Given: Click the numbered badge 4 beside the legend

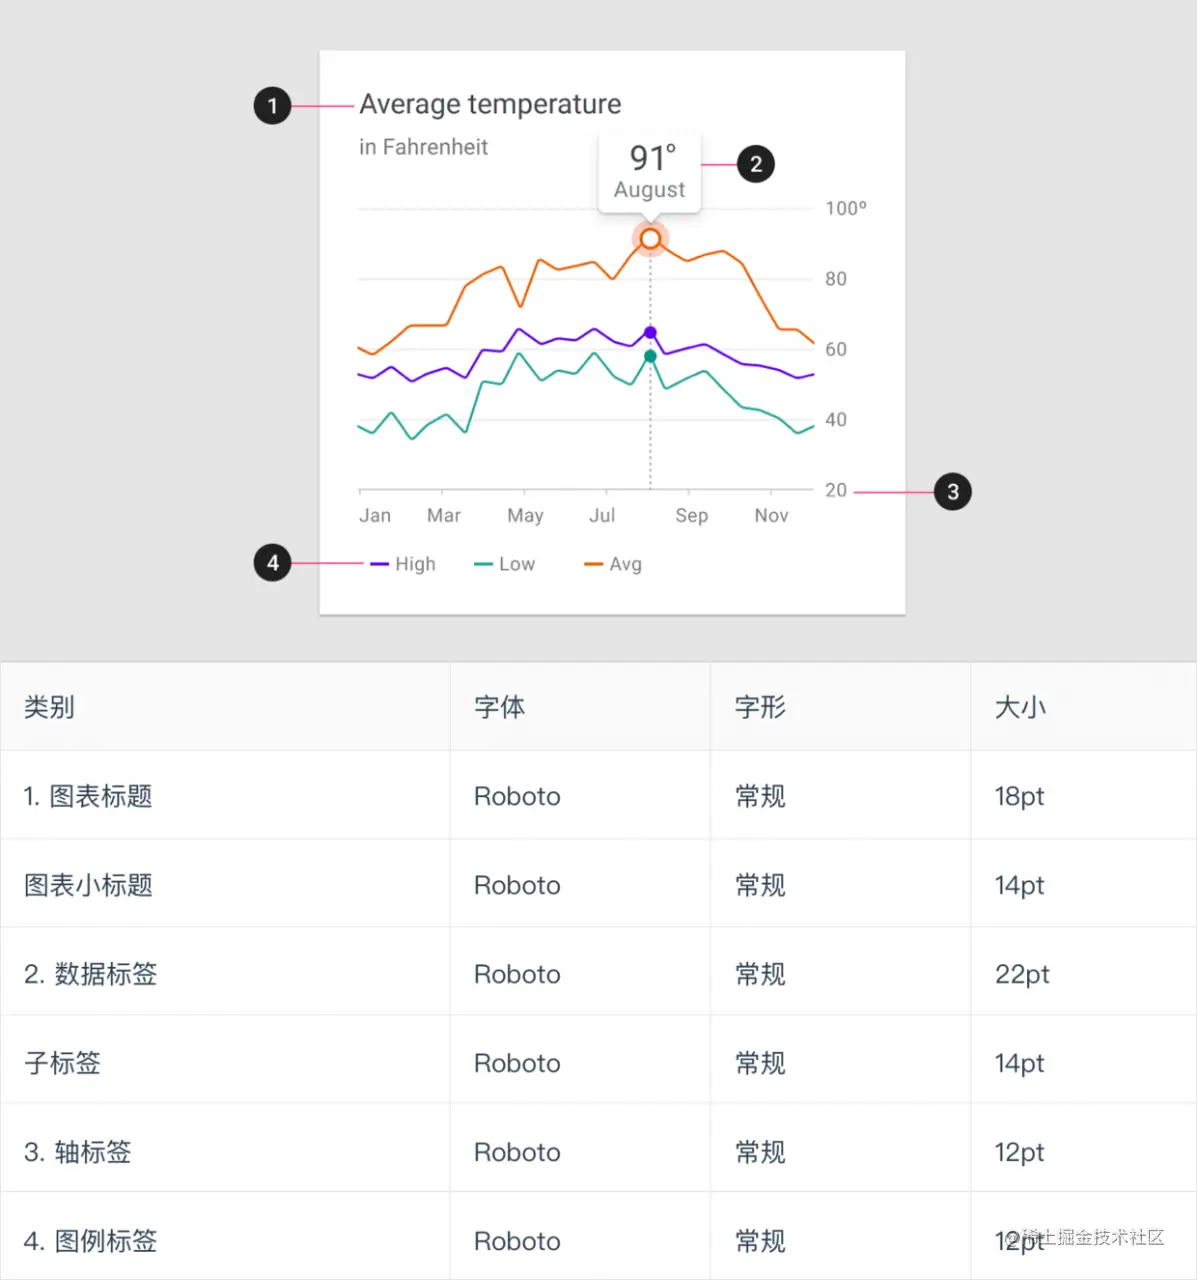Looking at the screenshot, I should [272, 563].
